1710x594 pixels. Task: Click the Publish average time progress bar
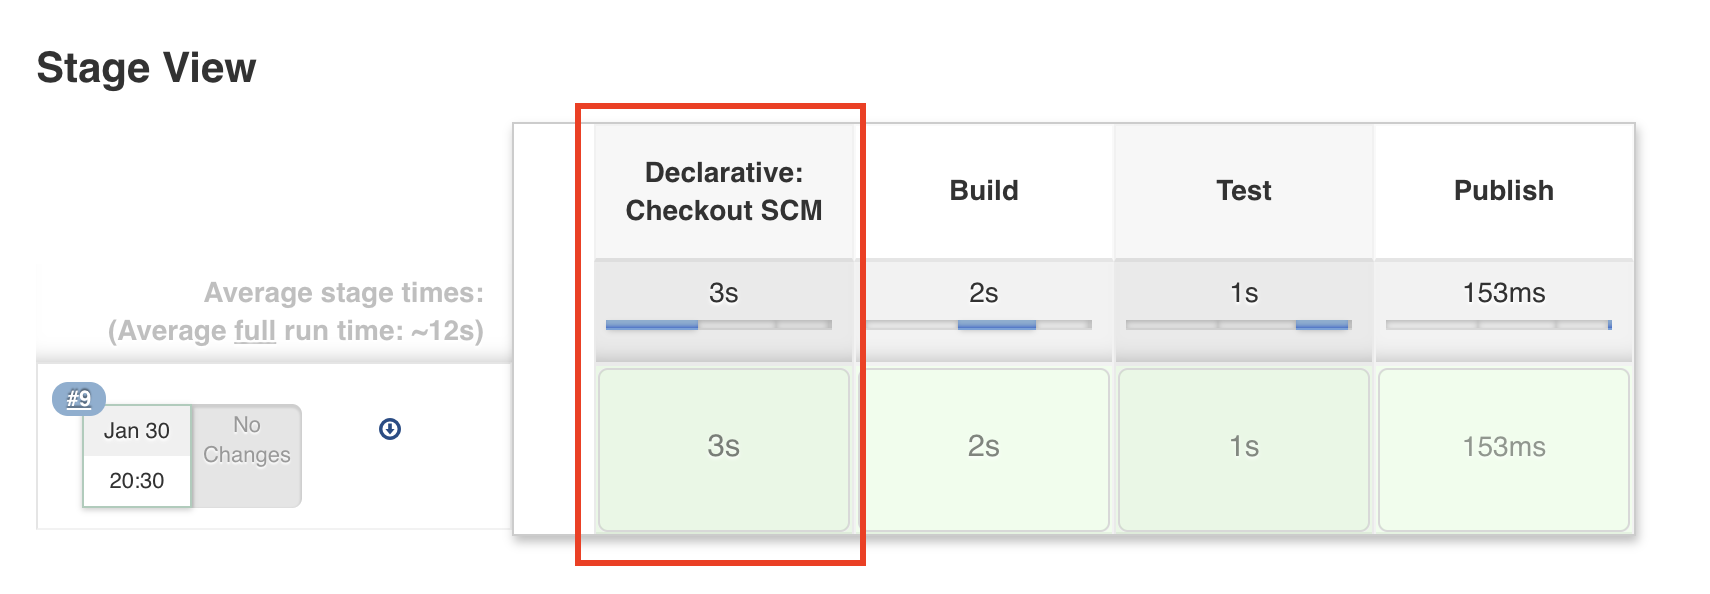coord(1498,325)
